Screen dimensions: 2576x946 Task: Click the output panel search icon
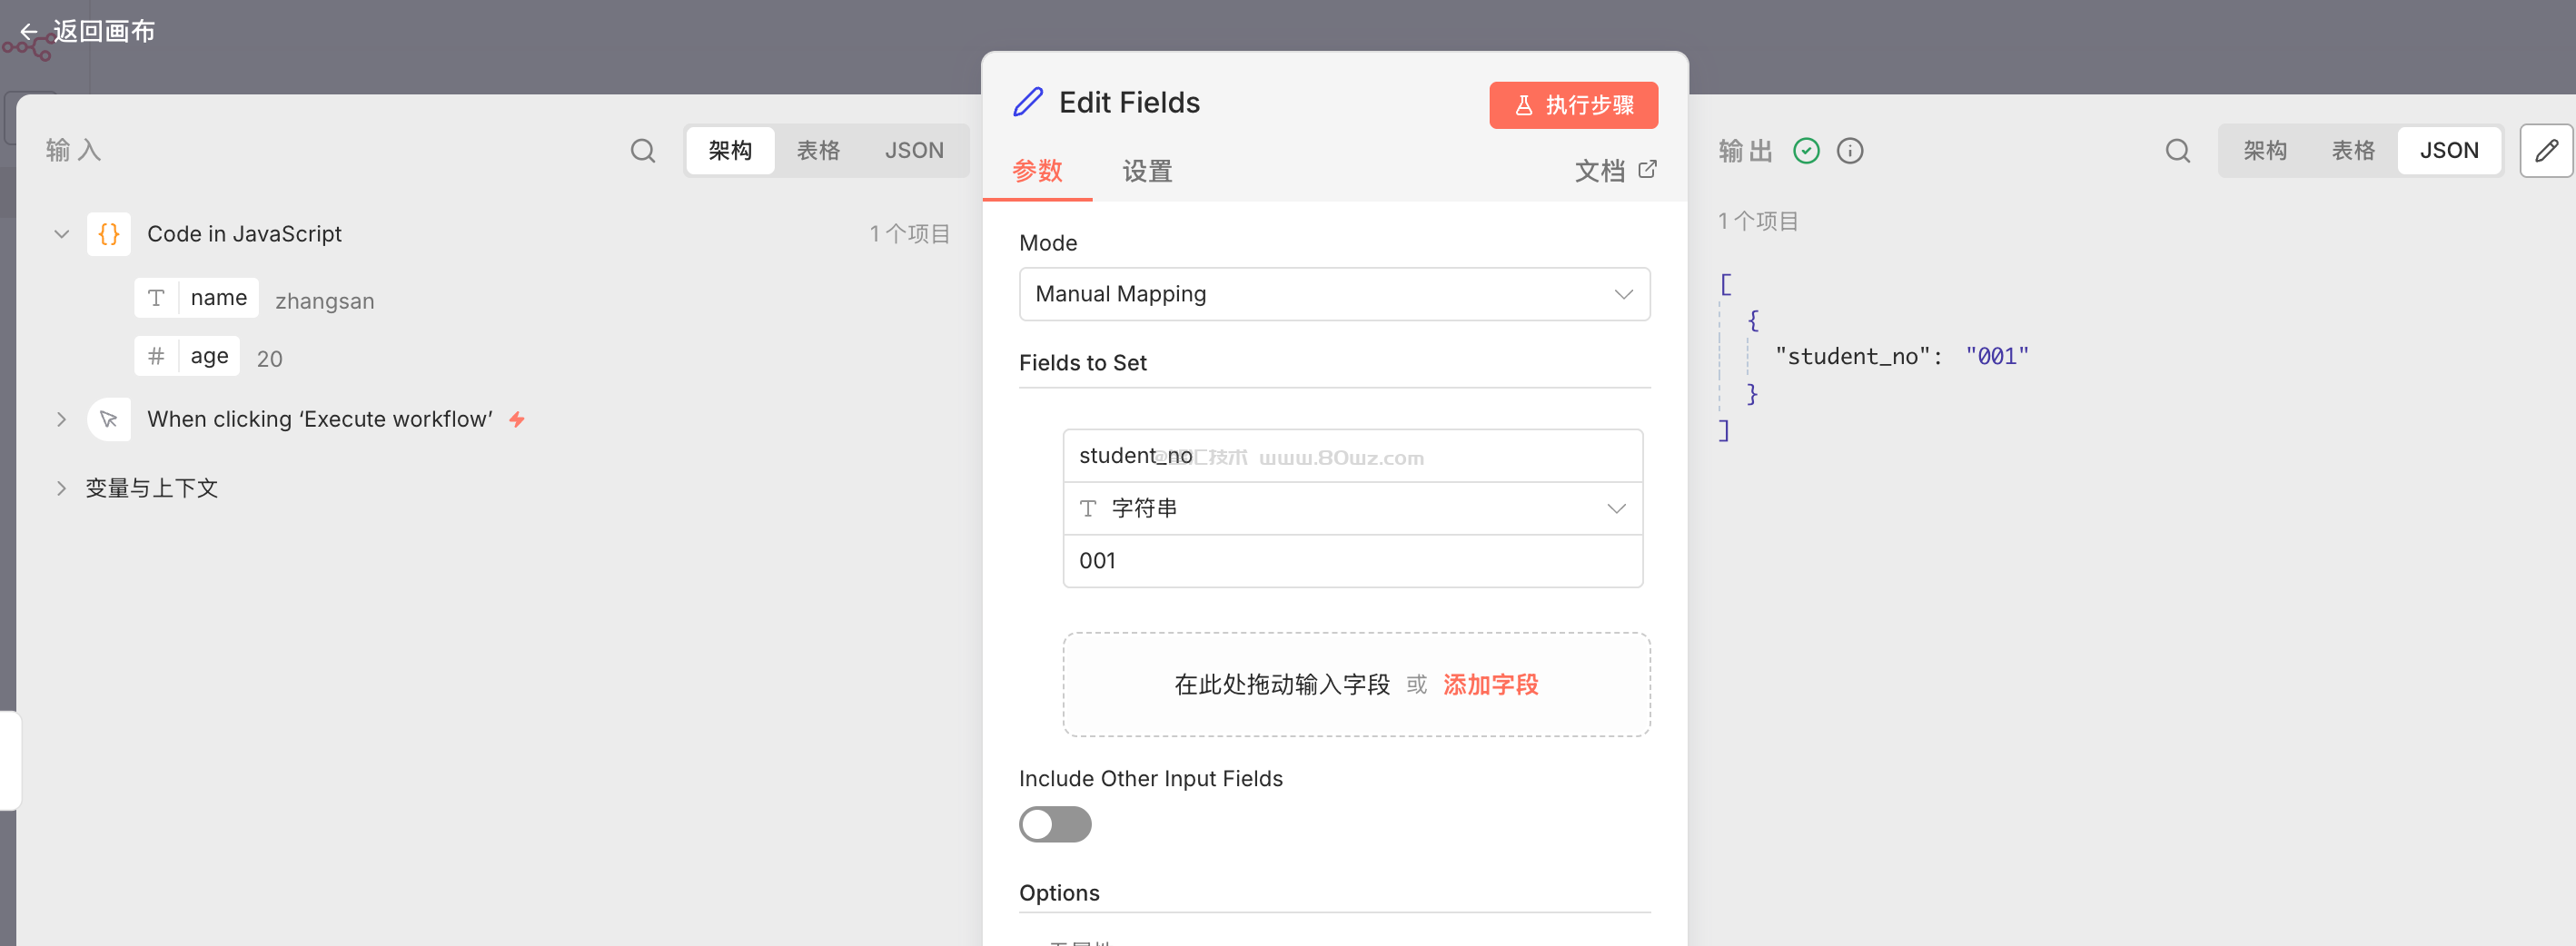tap(2177, 151)
